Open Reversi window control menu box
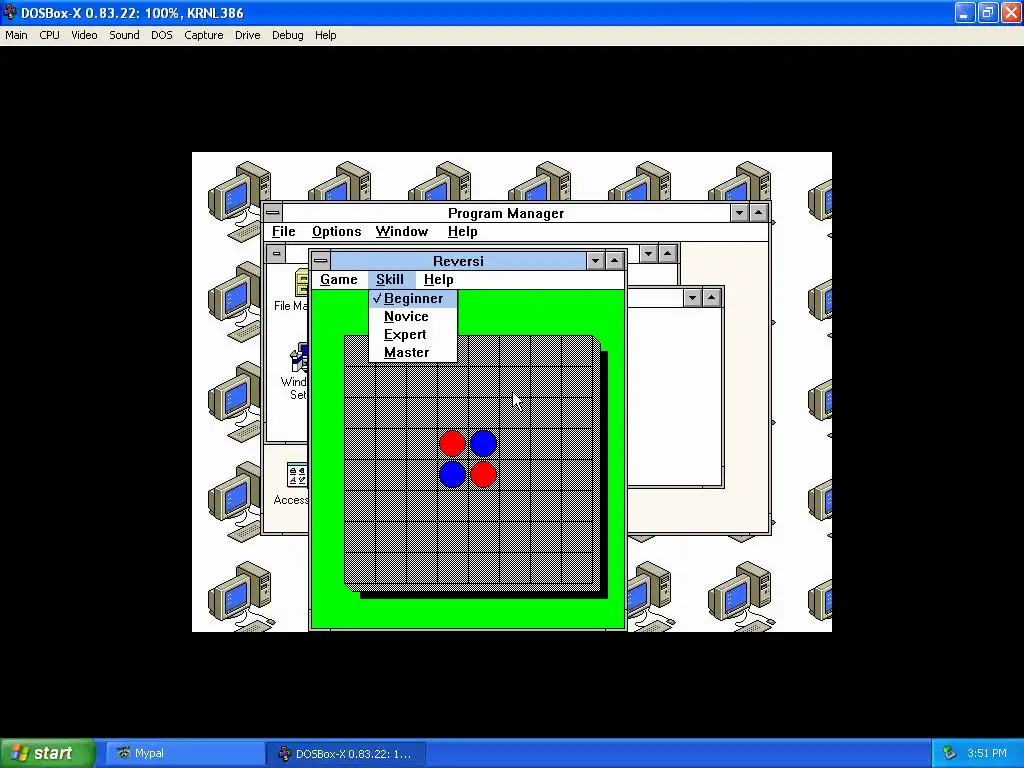Screen dimensions: 1024x768 [x=321, y=261]
